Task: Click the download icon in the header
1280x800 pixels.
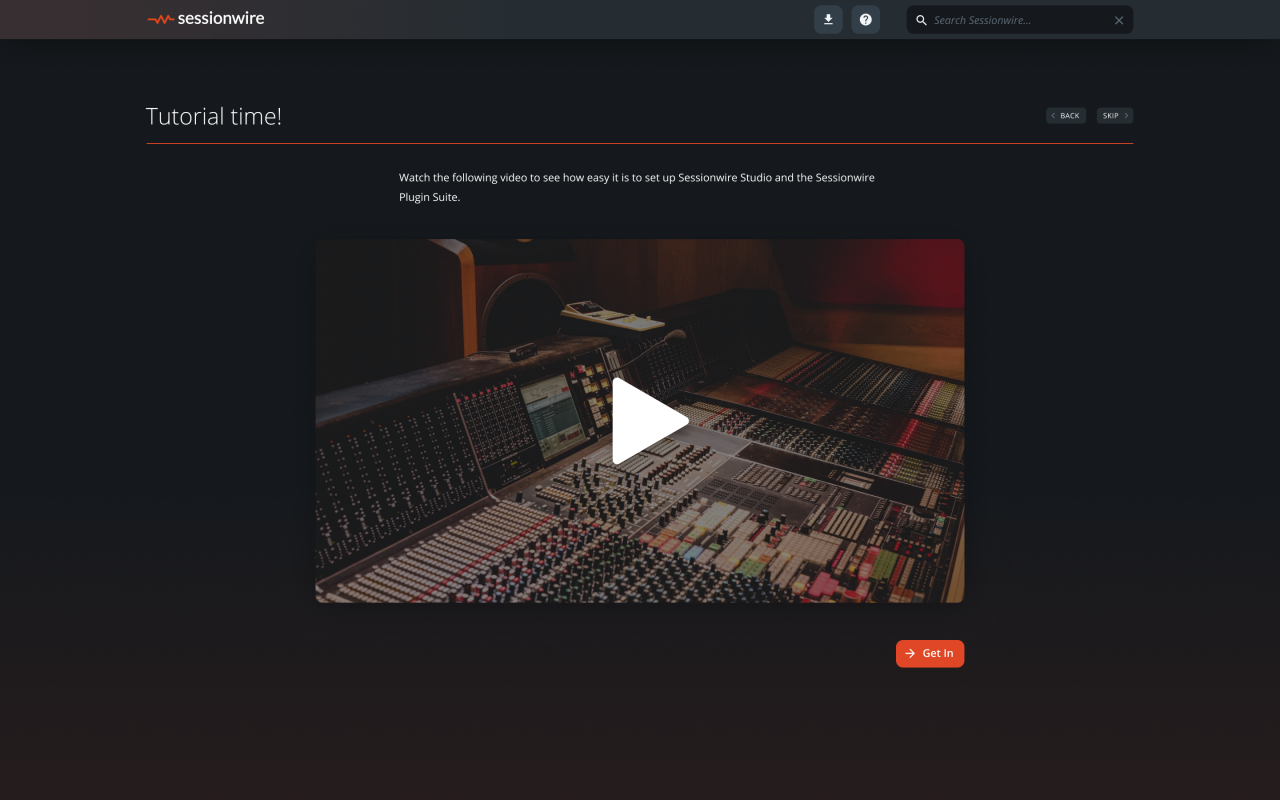Action: (828, 20)
